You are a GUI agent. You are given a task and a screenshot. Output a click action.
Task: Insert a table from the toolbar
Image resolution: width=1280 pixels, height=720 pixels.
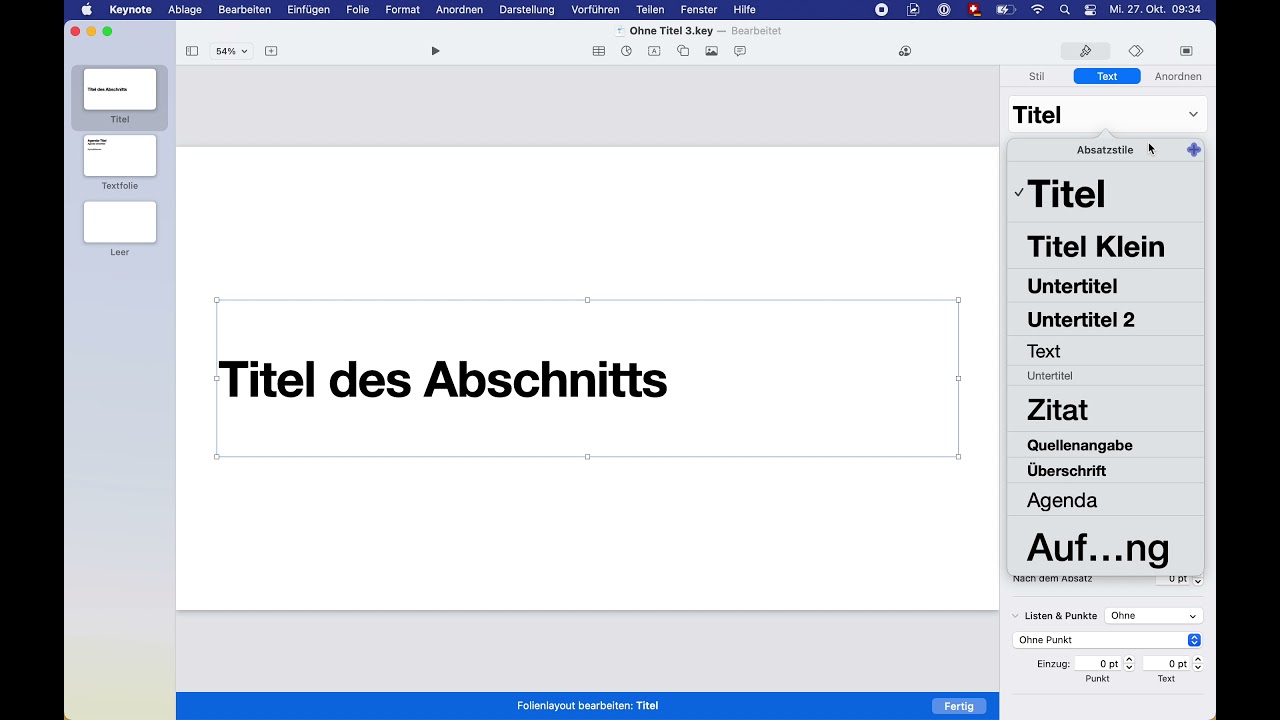tap(598, 51)
